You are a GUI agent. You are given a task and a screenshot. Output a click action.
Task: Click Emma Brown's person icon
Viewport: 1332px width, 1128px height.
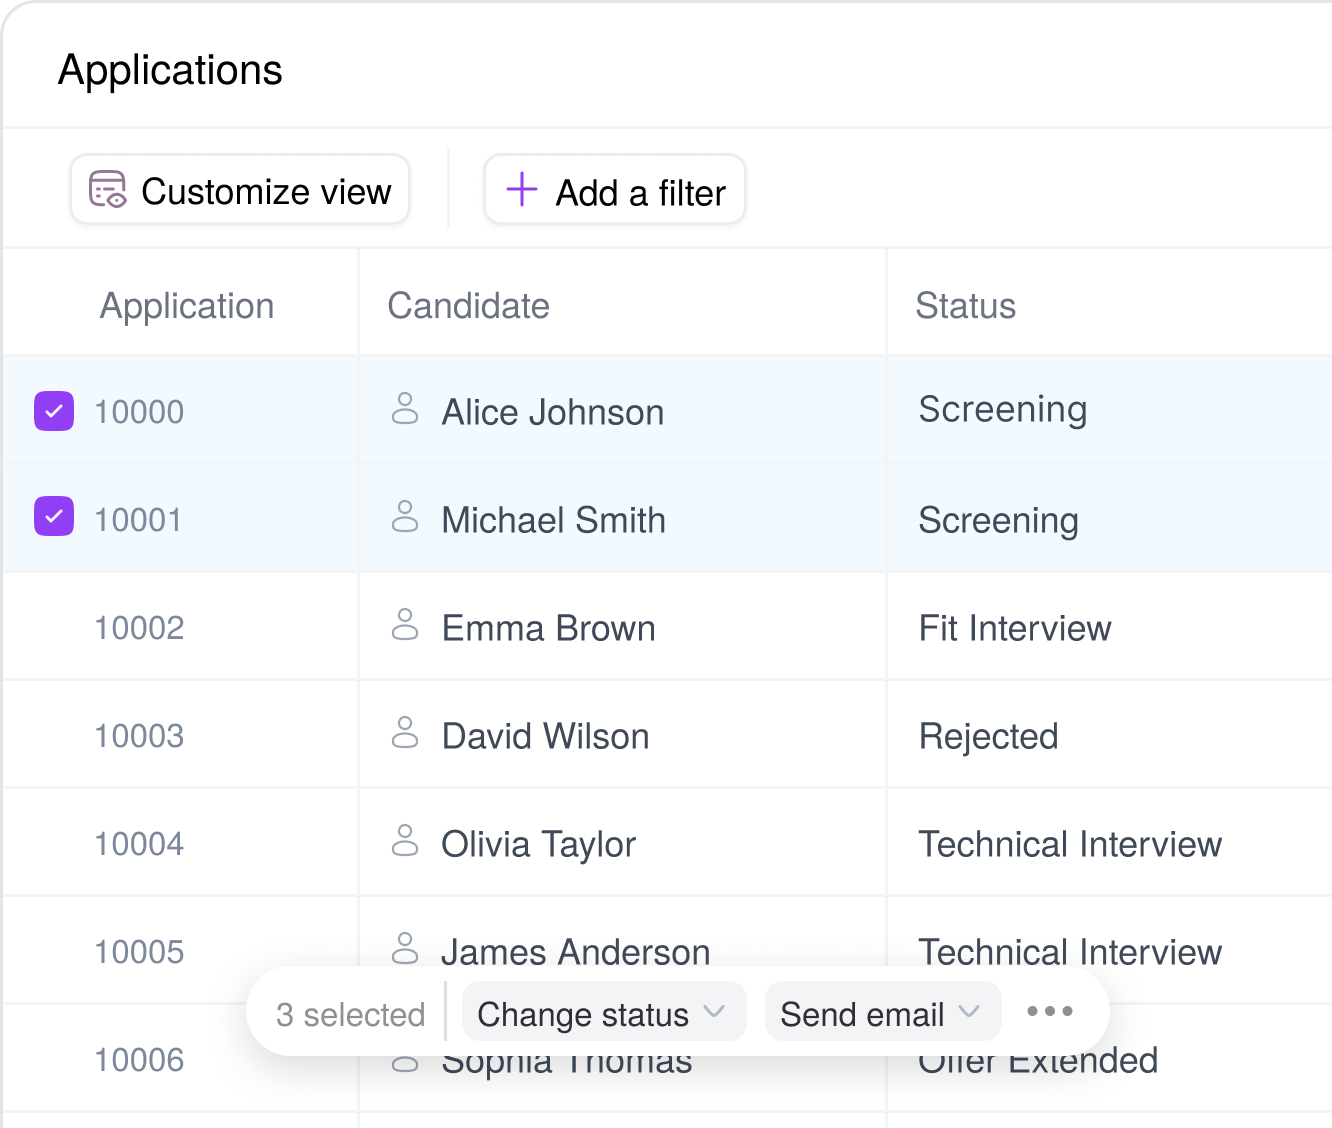point(405,625)
